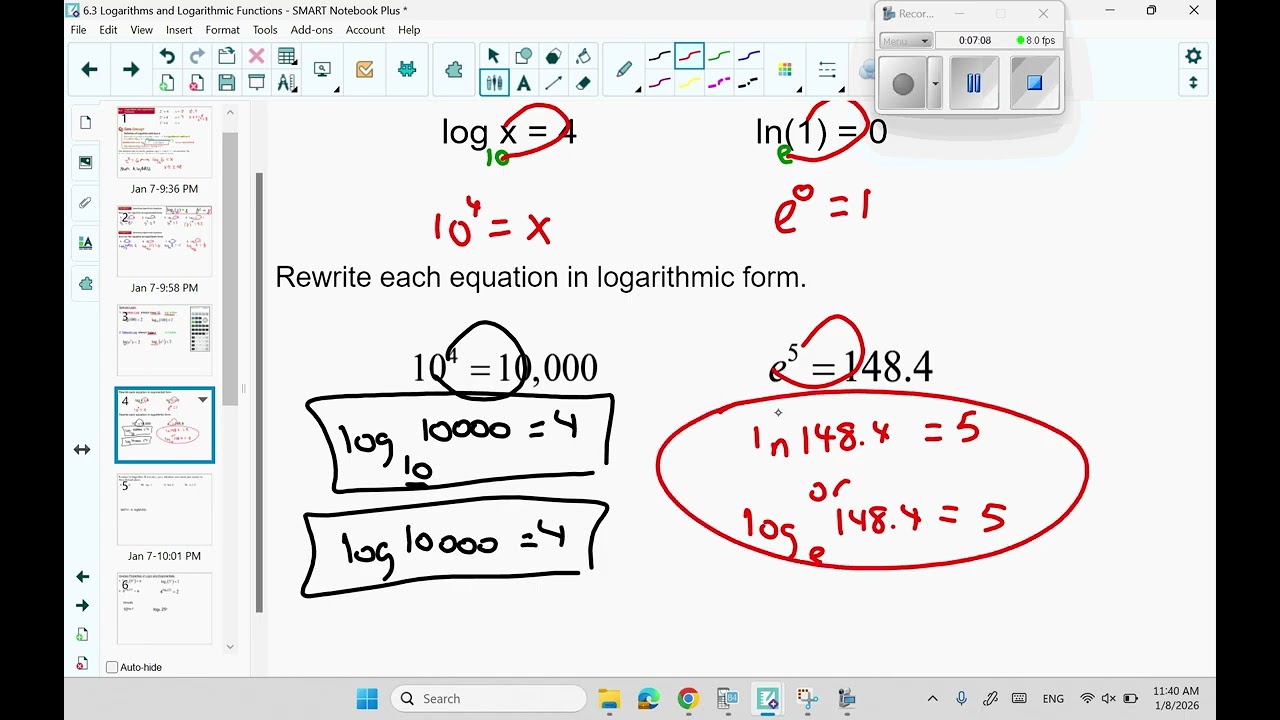Click the recorder Record button

tap(903, 84)
